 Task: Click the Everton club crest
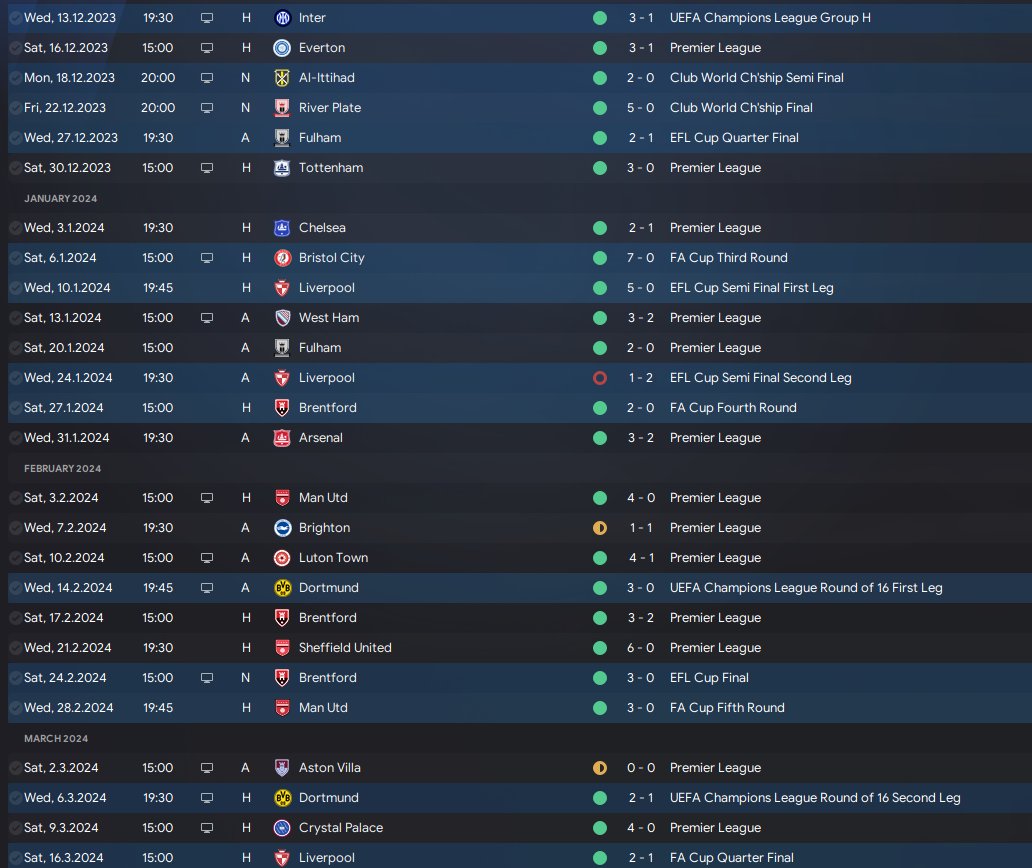[282, 47]
